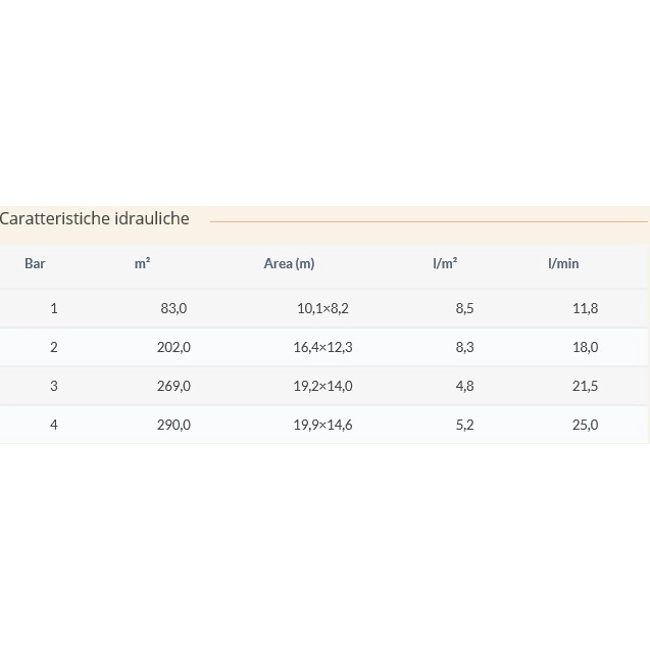This screenshot has width=650, height=650.
Task: Click the 11,8 l/min value
Action: 585,308
